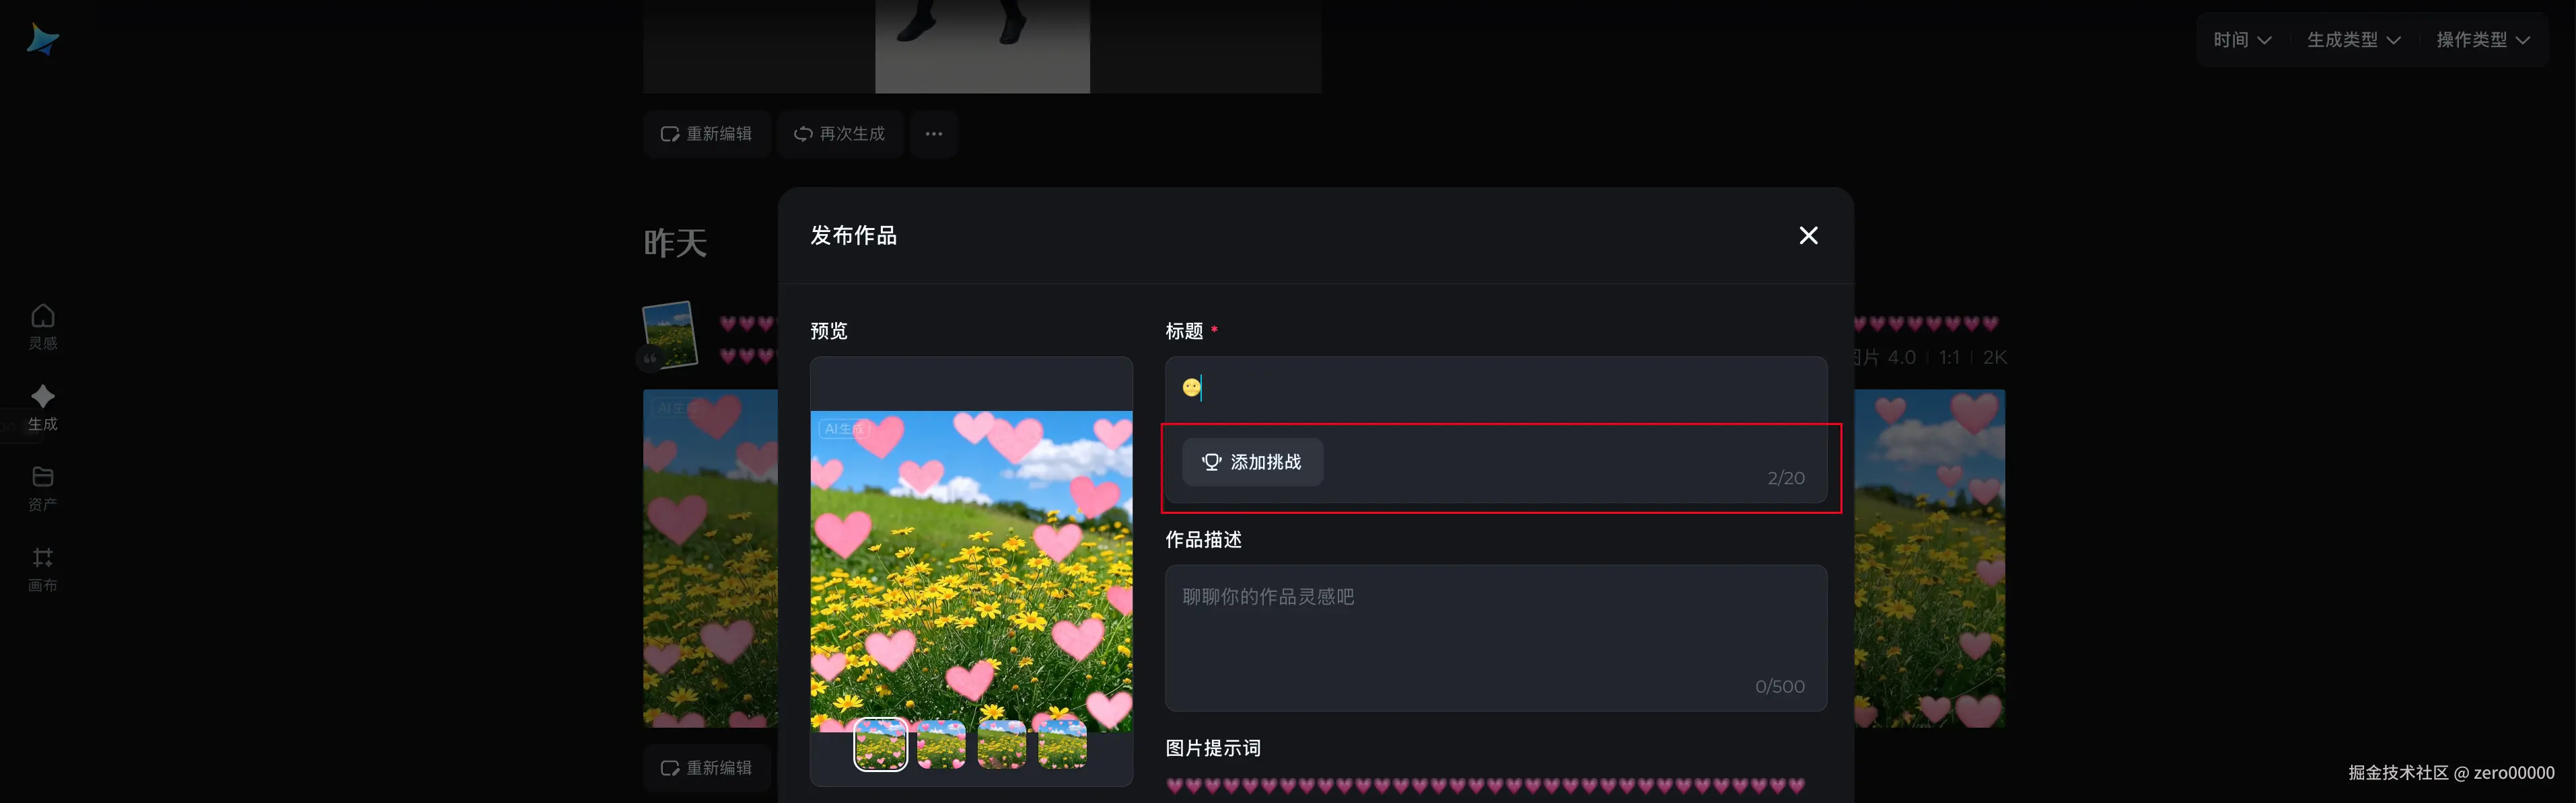Click the bottom 重新编辑 button
The width and height of the screenshot is (2576, 803).
[x=706, y=768]
